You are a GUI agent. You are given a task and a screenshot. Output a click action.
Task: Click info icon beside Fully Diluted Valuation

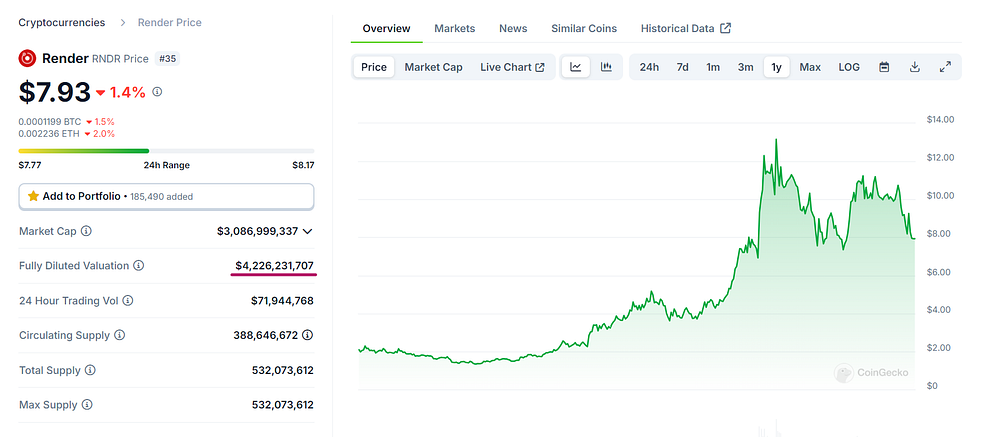click(x=138, y=265)
